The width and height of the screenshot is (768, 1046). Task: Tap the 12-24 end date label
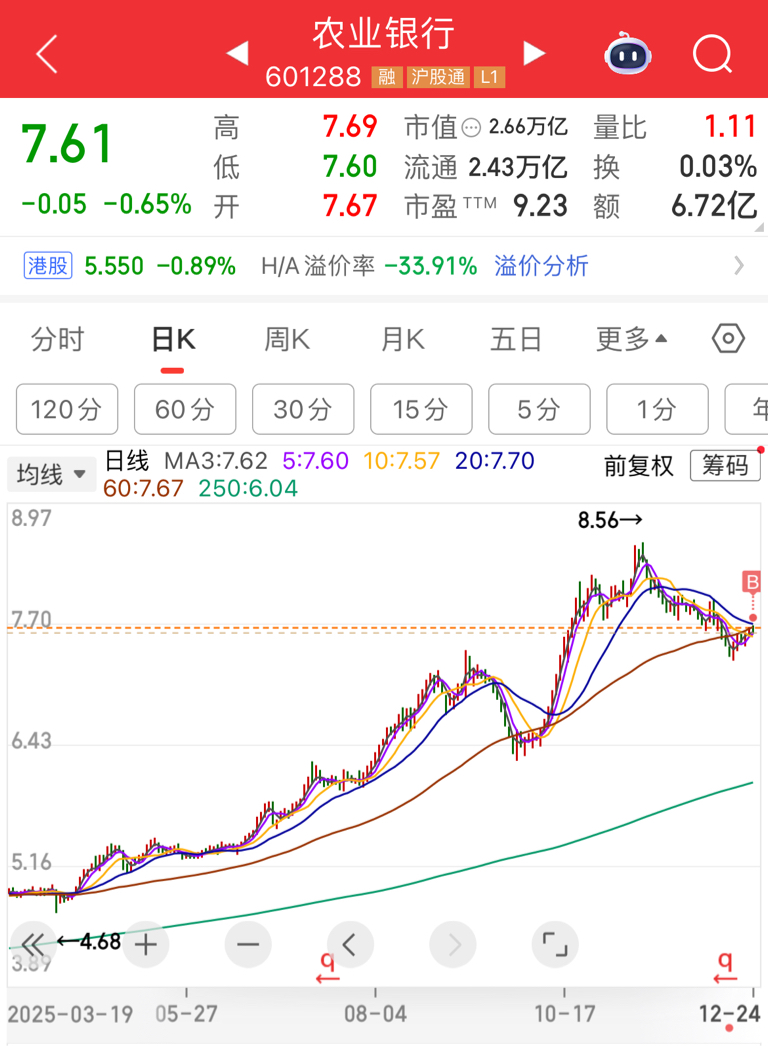pyautogui.click(x=729, y=1014)
